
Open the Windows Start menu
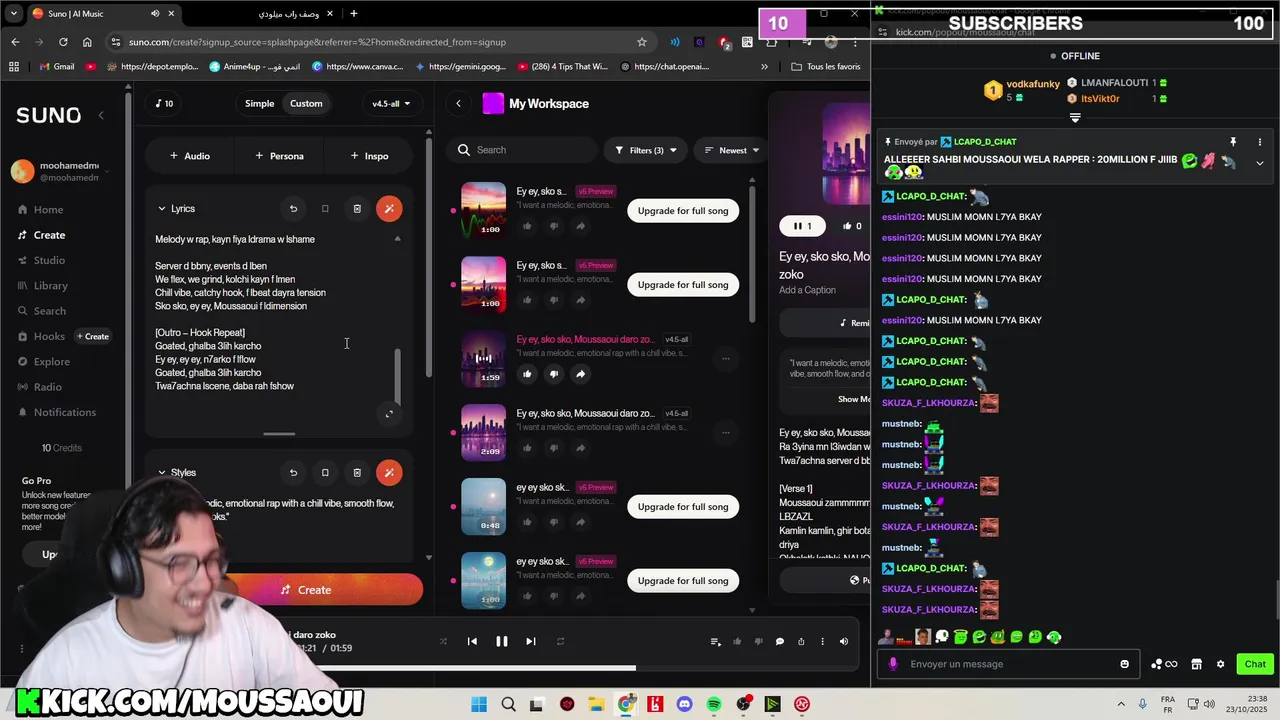(x=479, y=705)
